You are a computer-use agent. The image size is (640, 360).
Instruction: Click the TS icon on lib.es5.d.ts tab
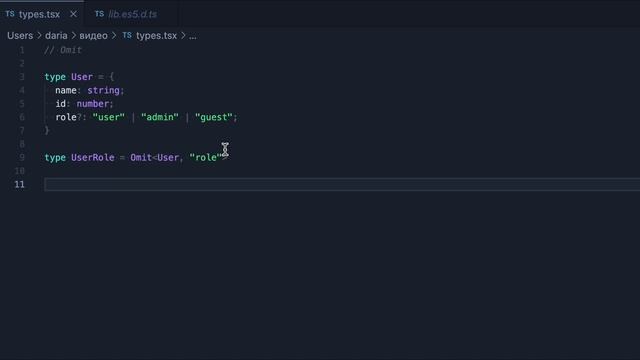click(99, 14)
